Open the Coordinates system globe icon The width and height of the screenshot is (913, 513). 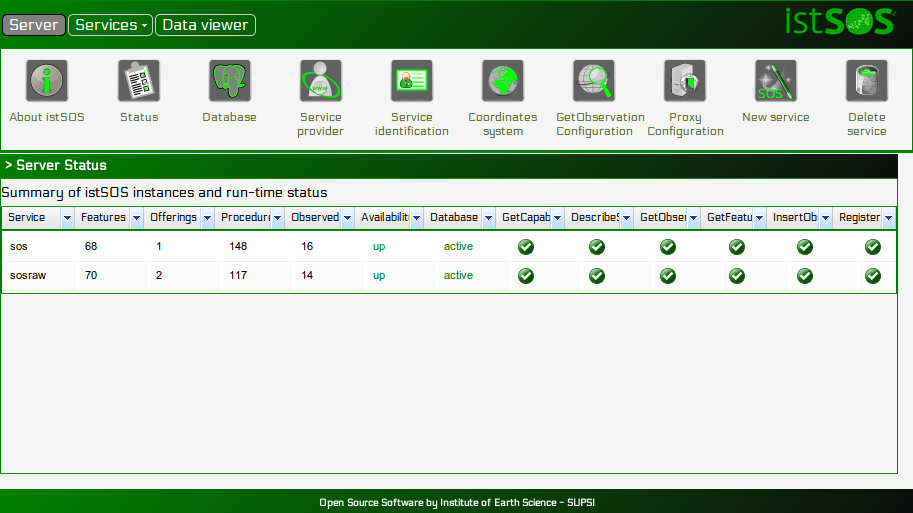[x=502, y=80]
